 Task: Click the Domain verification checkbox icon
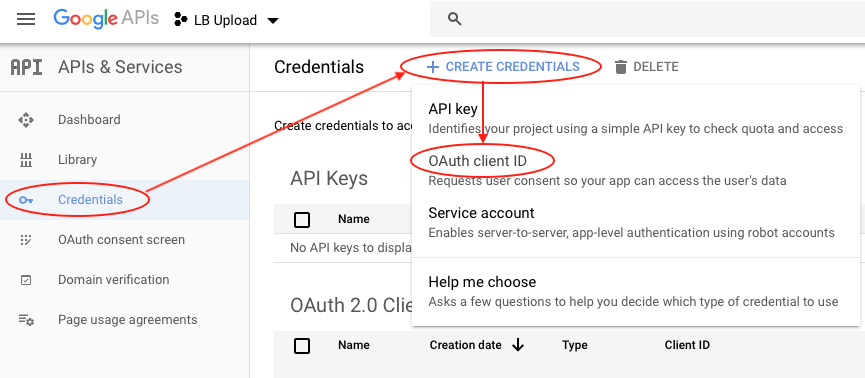pyautogui.click(x=26, y=280)
